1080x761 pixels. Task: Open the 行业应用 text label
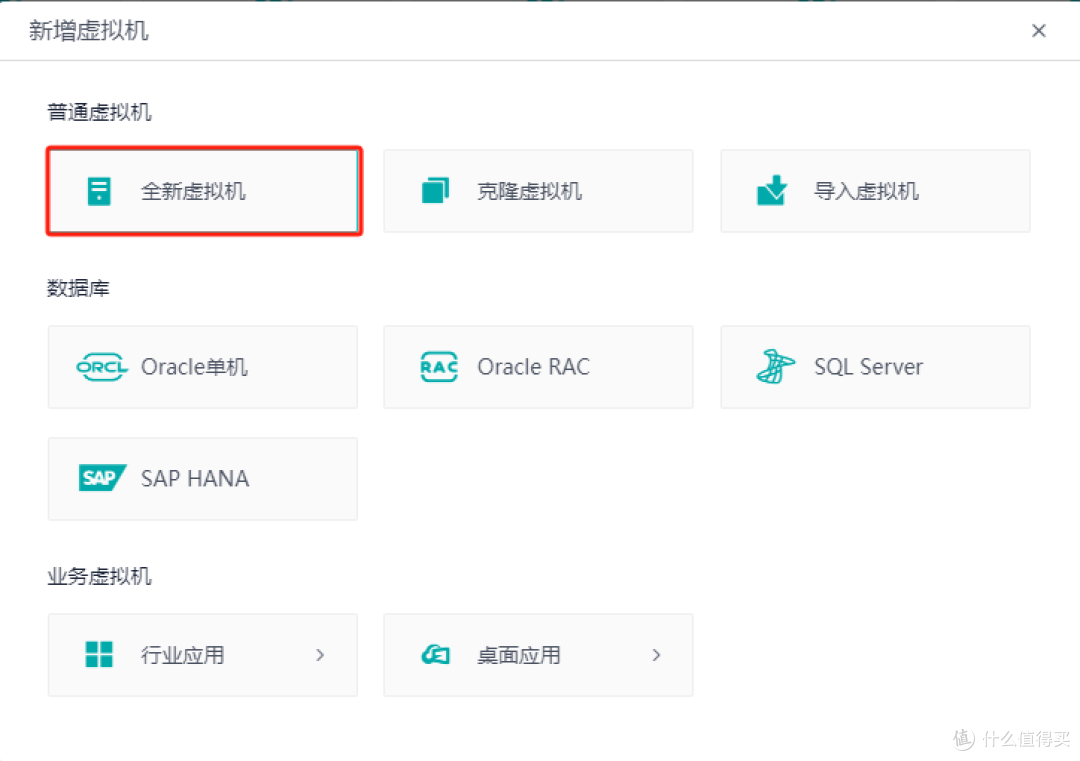183,655
